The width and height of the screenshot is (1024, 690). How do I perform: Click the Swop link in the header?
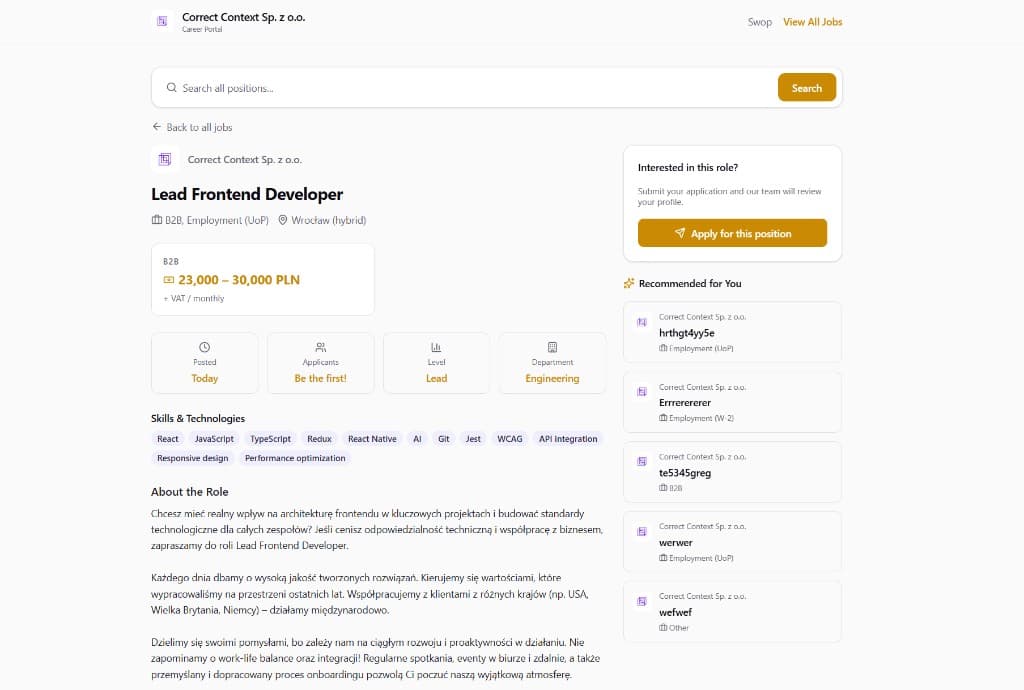[x=760, y=21]
